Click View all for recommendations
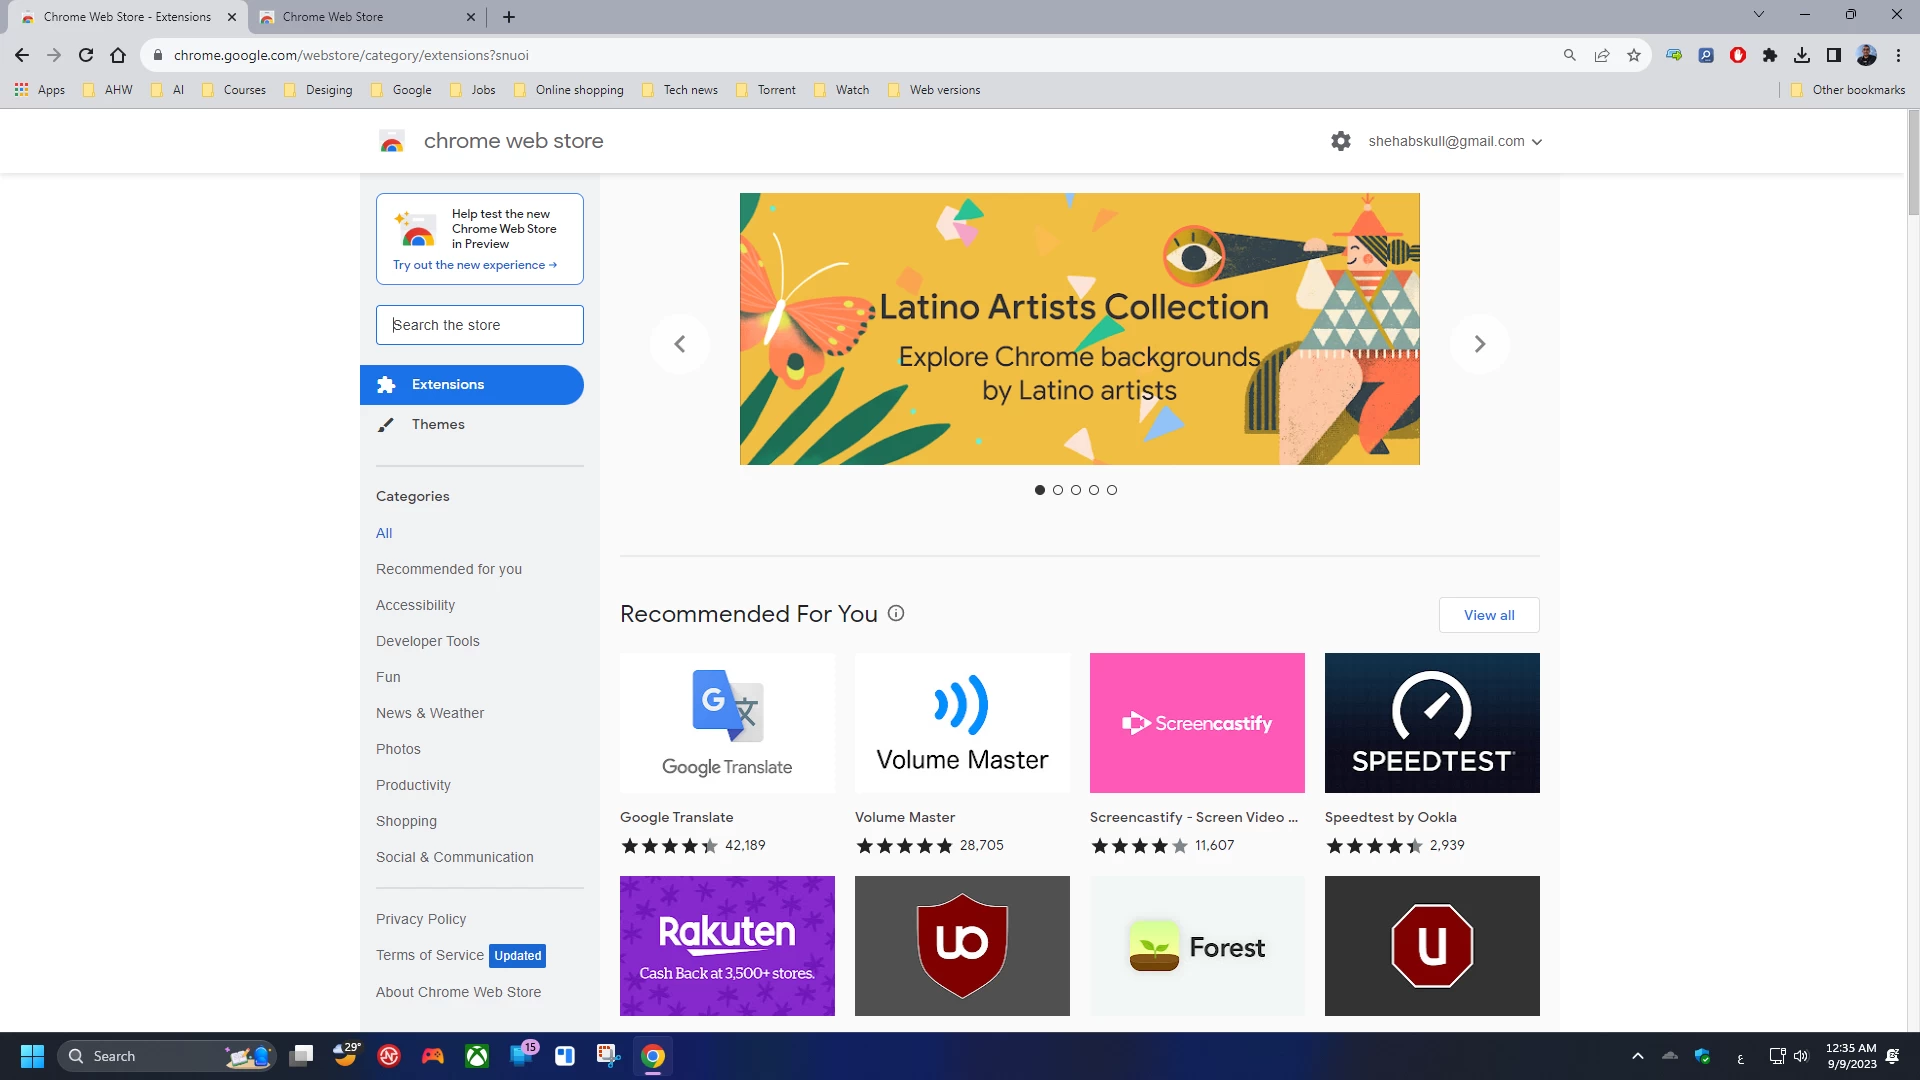This screenshot has height=1080, width=1920. (x=1489, y=615)
